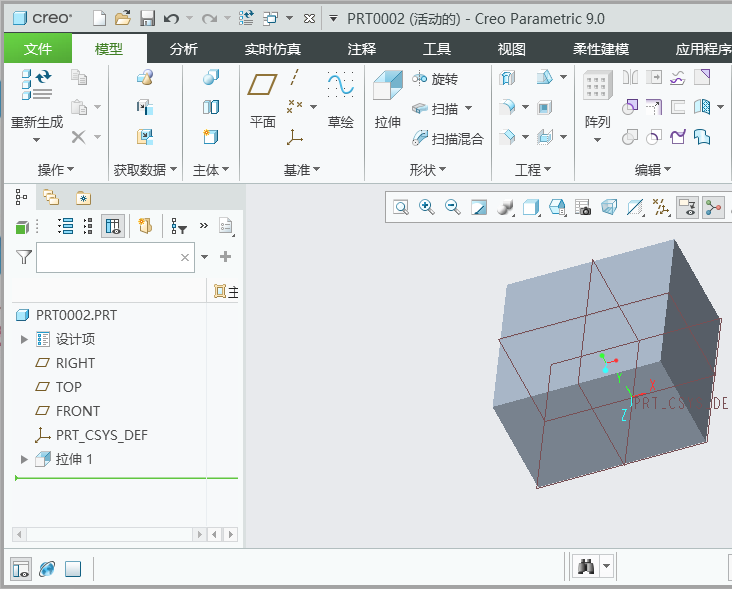Toggle datum display filters button
Screen dimensions: 732x589
[x=661, y=207]
